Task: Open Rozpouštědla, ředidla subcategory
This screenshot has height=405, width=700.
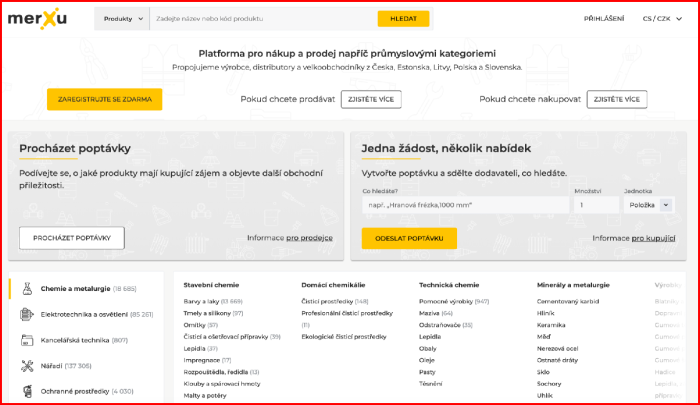Action: point(221,372)
